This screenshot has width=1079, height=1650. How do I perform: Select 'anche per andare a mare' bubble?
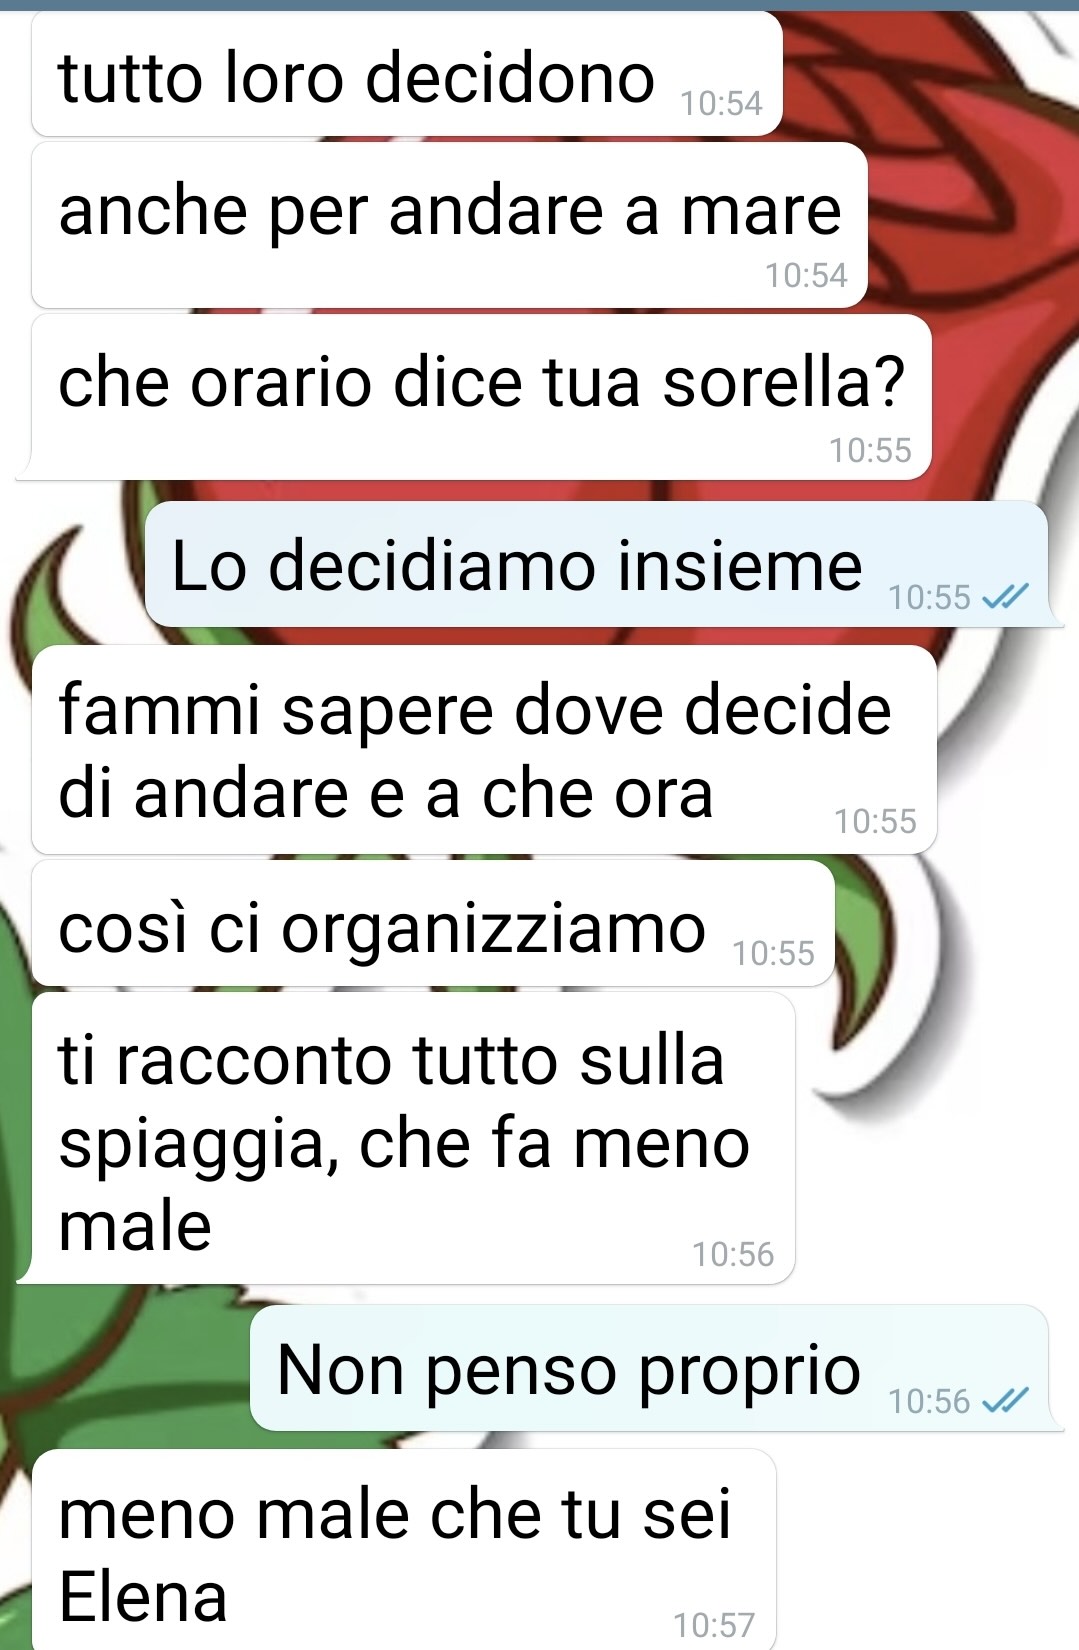tap(449, 226)
